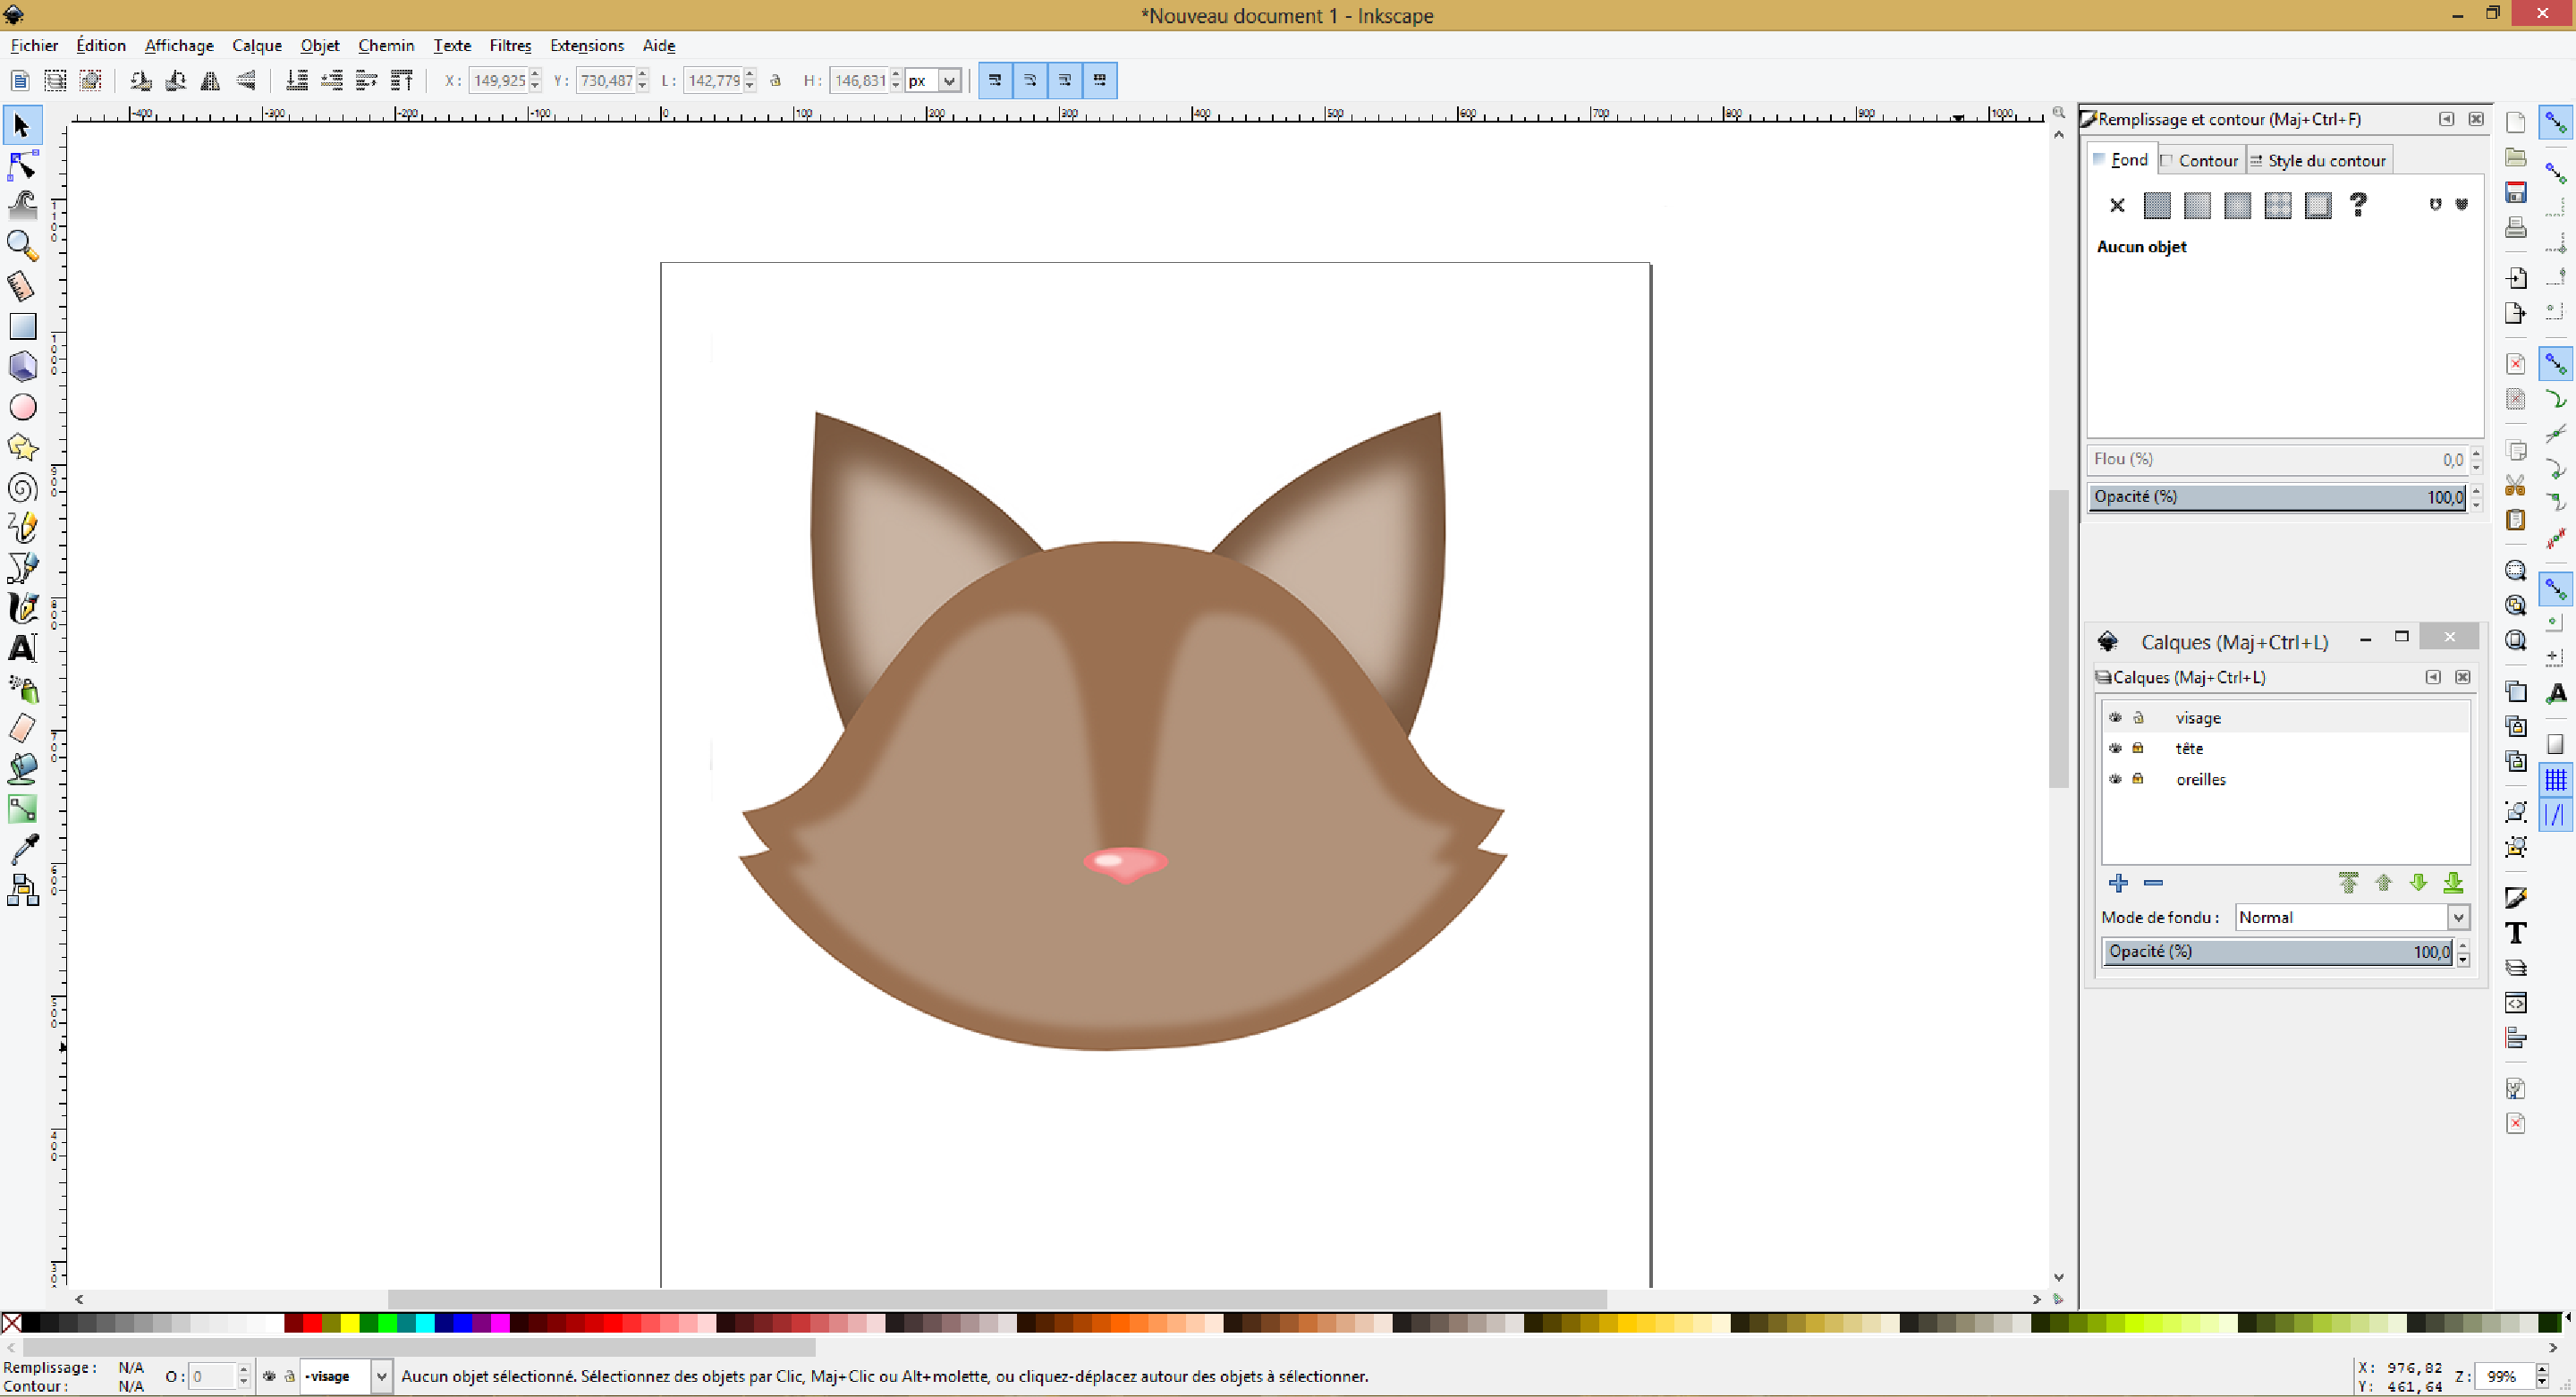Open the Mode de fondu dropdown
2576x1397 pixels.
click(2459, 917)
